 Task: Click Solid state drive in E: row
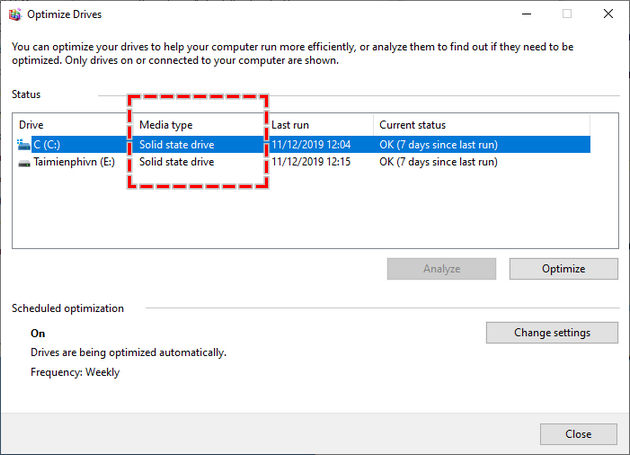tap(177, 162)
